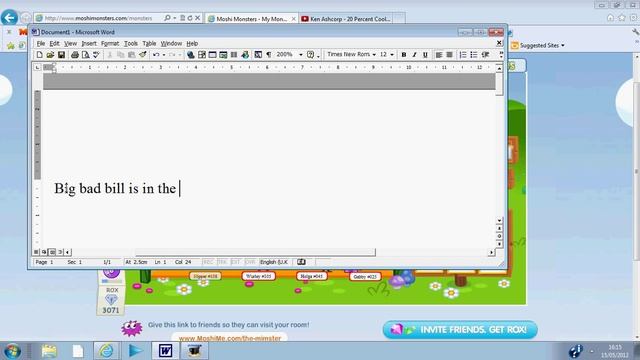
Task: Center align the text
Action: (x=449, y=55)
